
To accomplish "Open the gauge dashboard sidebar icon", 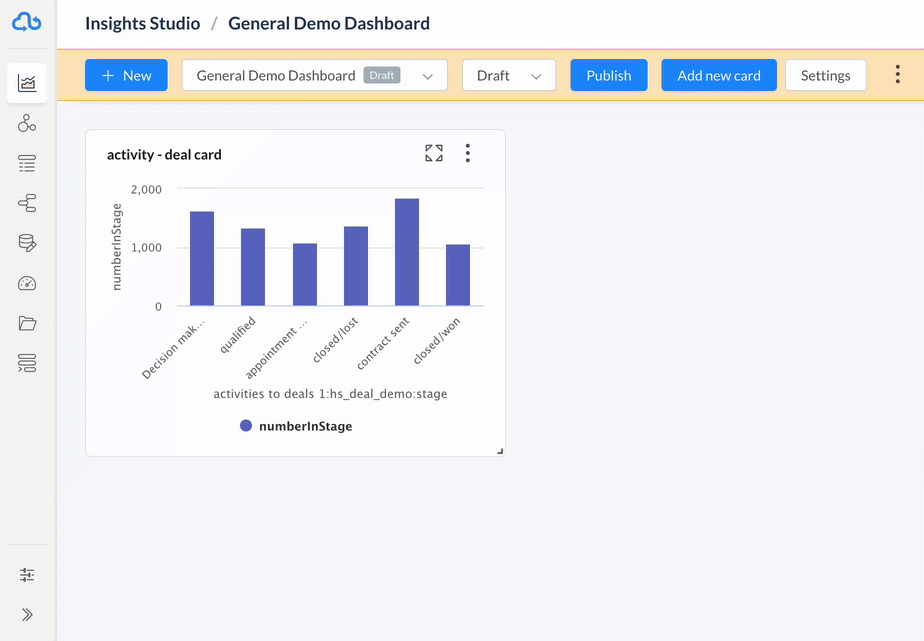I will (27, 283).
